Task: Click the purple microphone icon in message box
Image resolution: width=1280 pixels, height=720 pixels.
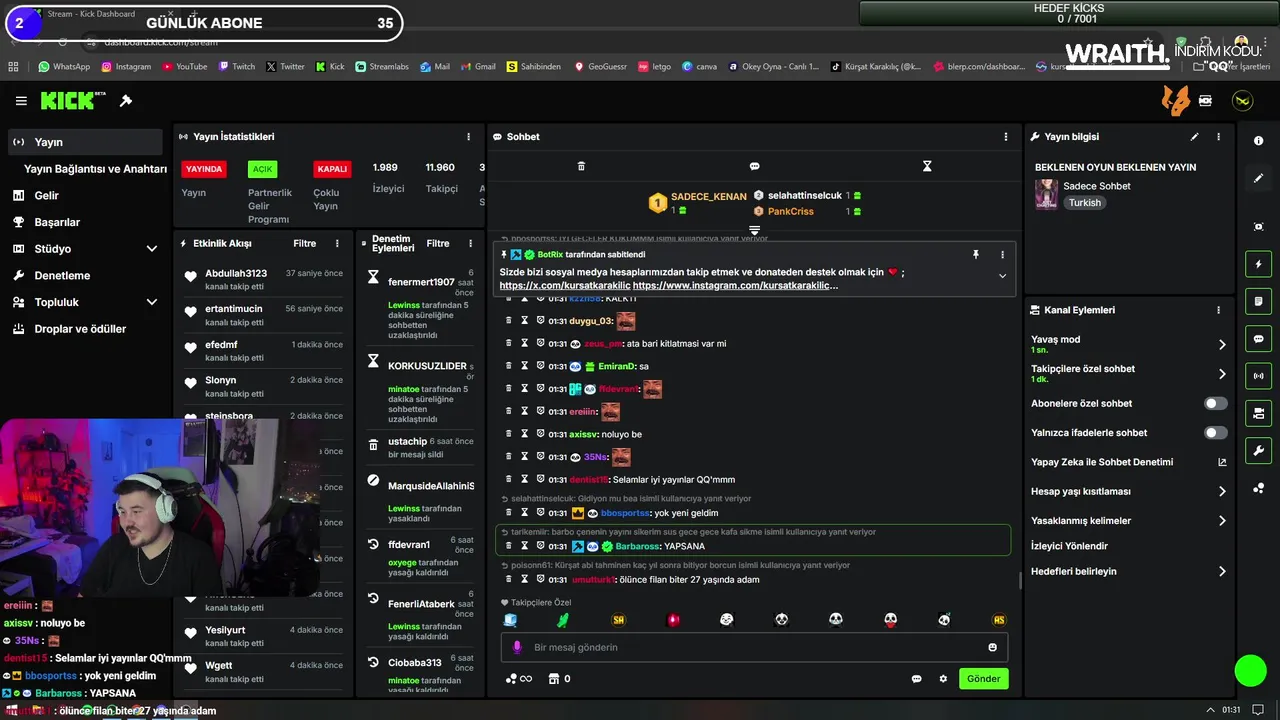Action: click(x=517, y=647)
